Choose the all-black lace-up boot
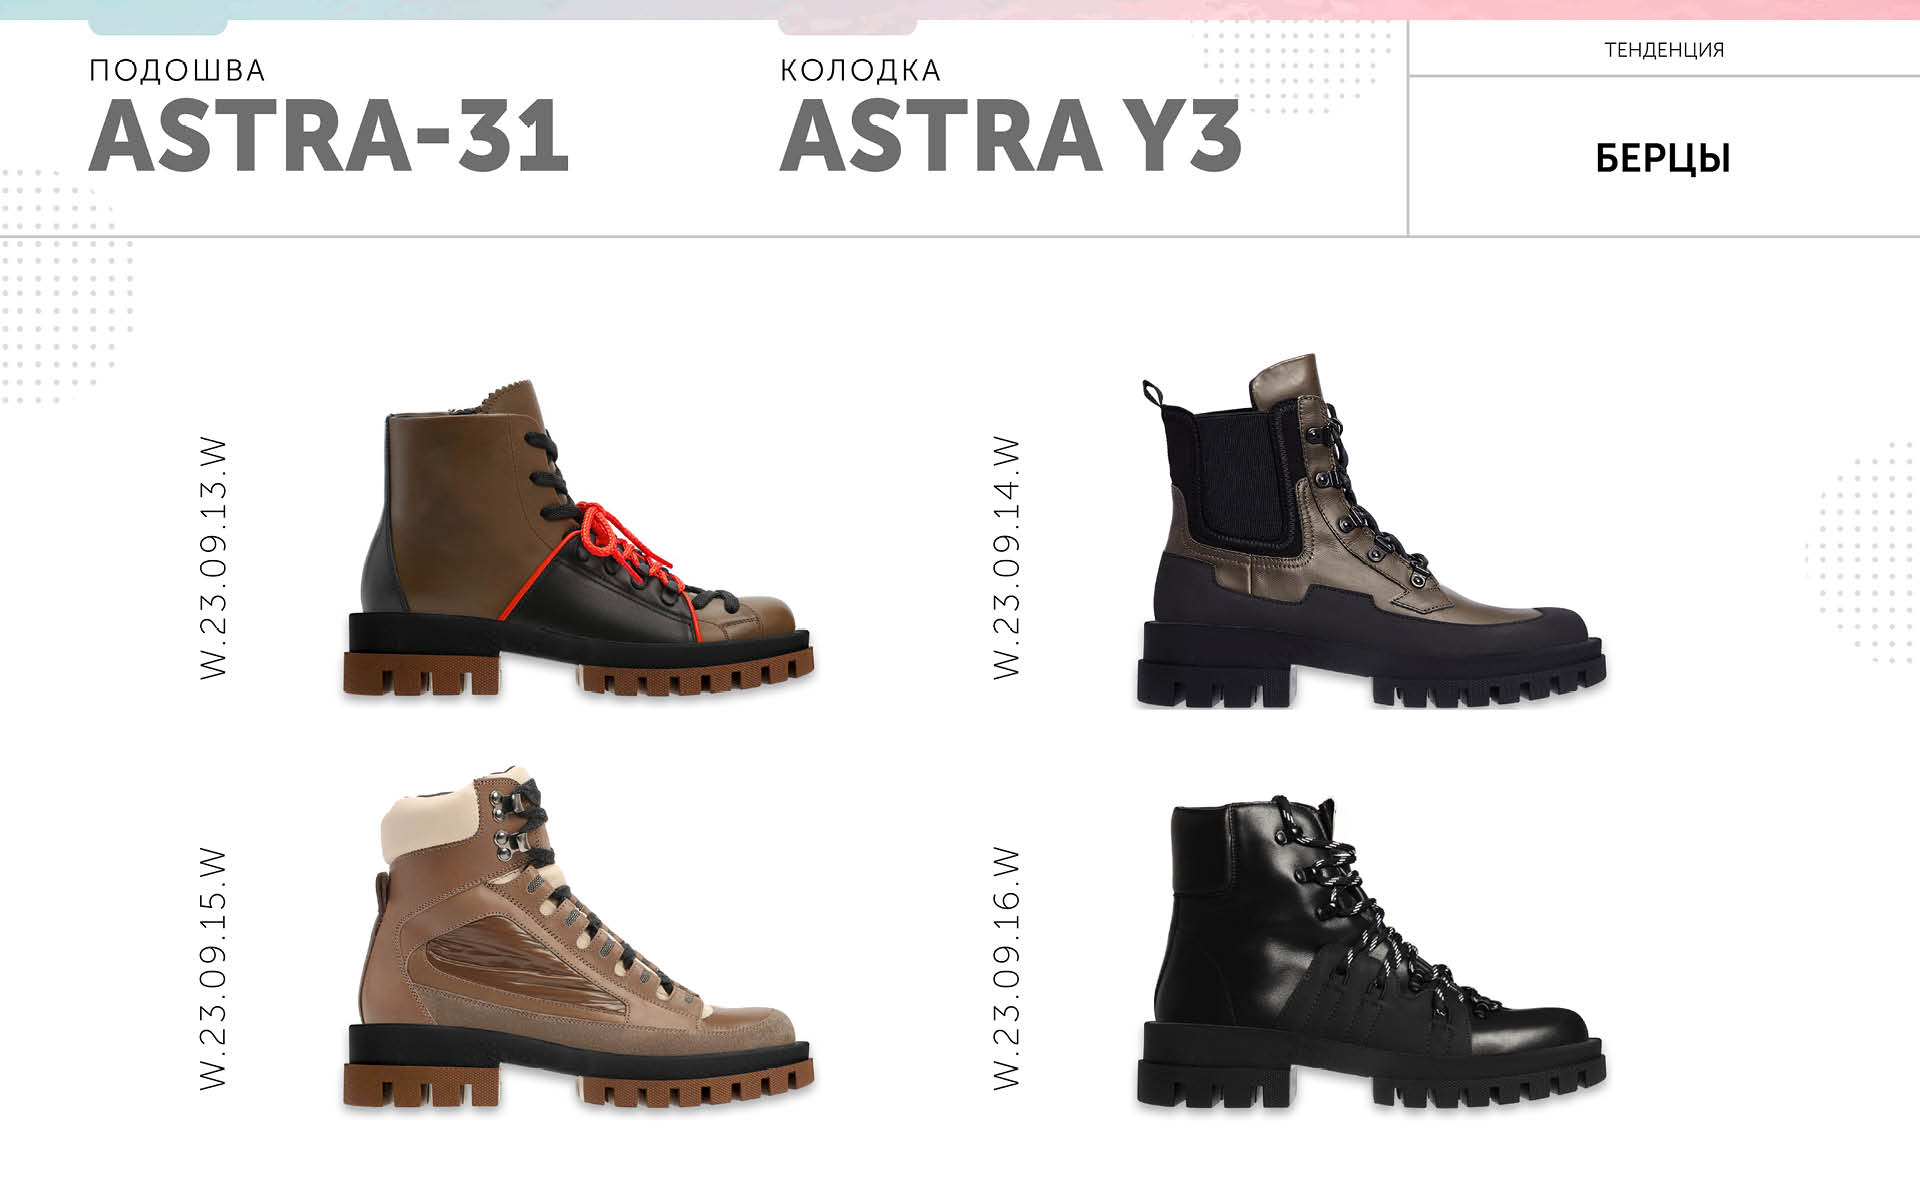 [1371, 953]
